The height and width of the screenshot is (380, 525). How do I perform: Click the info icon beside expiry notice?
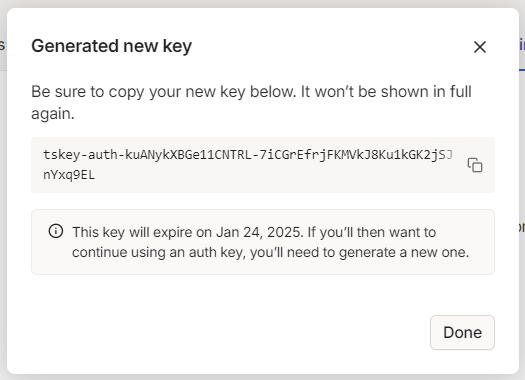(x=56, y=231)
